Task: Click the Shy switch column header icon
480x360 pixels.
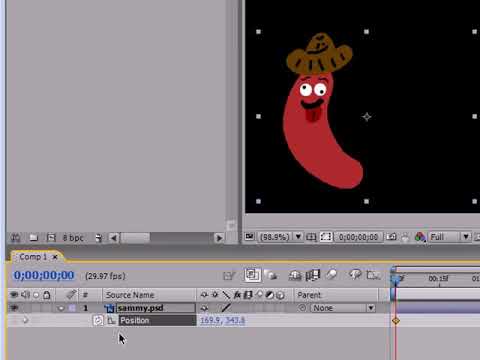Action: [x=204, y=295]
